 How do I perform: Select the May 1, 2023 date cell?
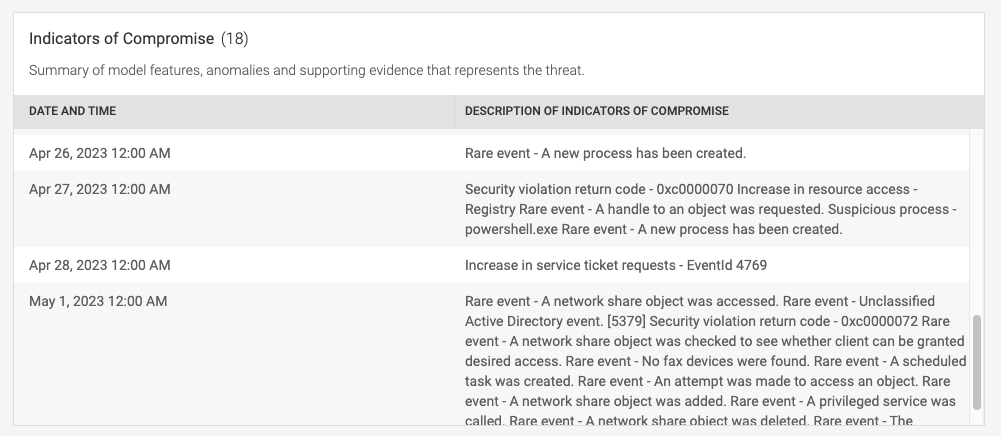[98, 301]
